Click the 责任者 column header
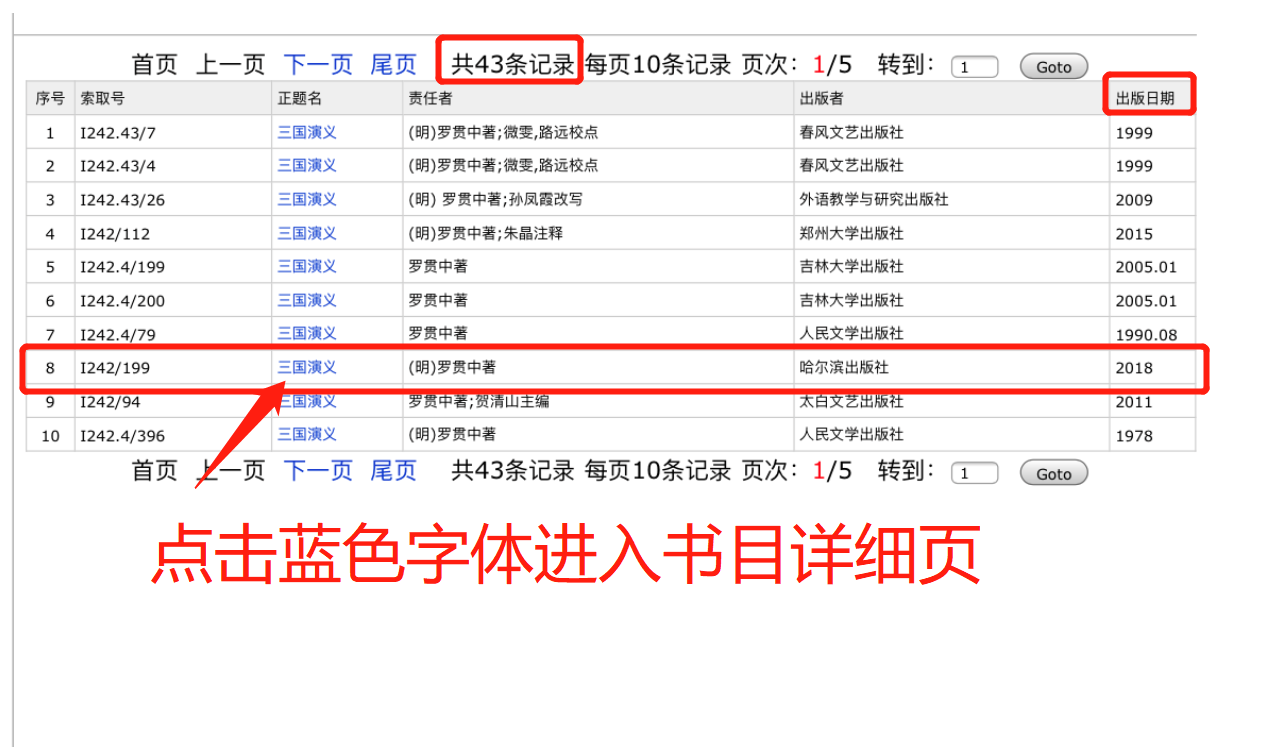Screen dimensions: 1262x747 430,98
